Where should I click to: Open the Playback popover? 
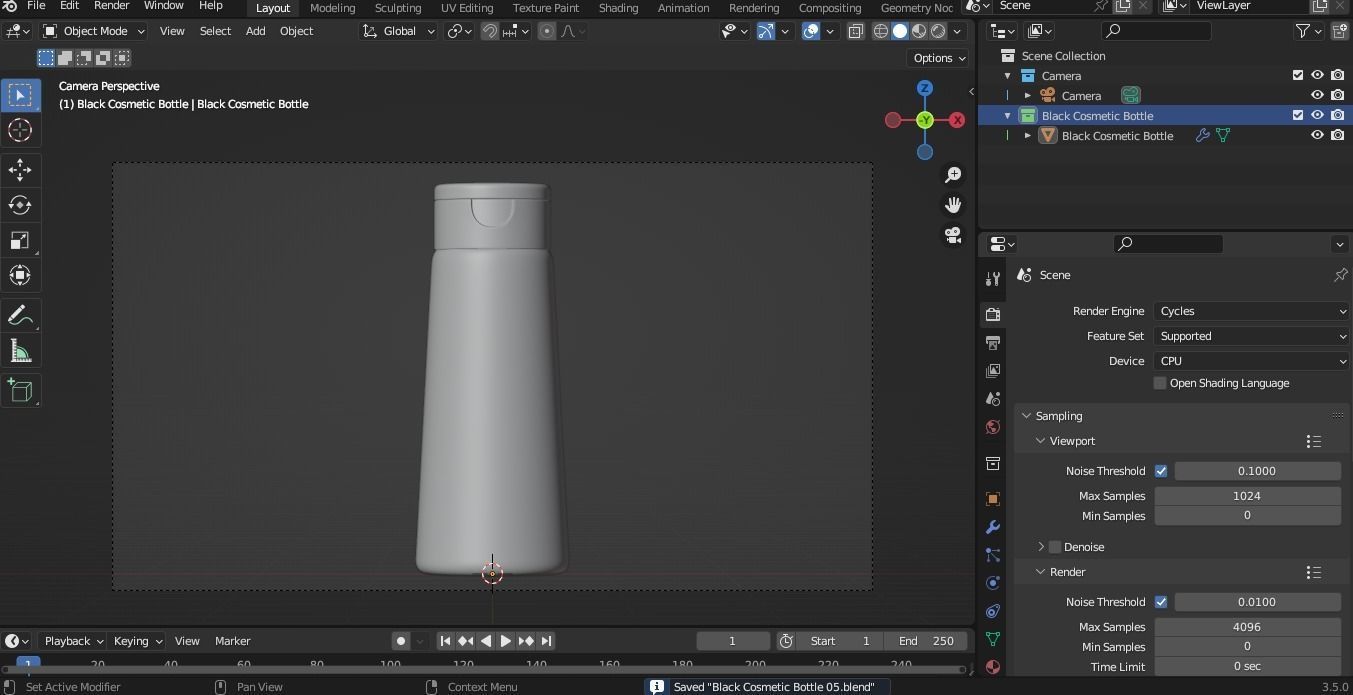(73, 641)
